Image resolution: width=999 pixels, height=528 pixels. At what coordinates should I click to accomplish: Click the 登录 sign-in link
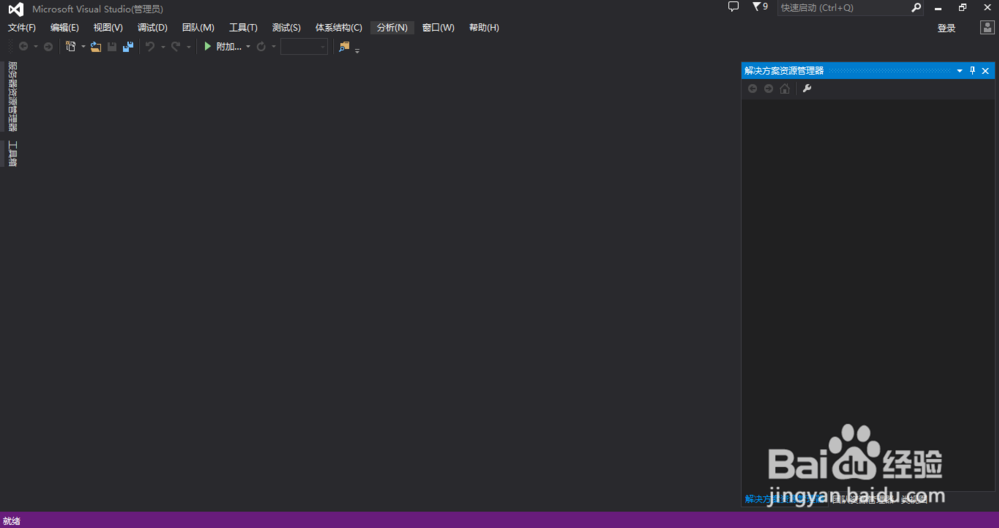pos(946,28)
